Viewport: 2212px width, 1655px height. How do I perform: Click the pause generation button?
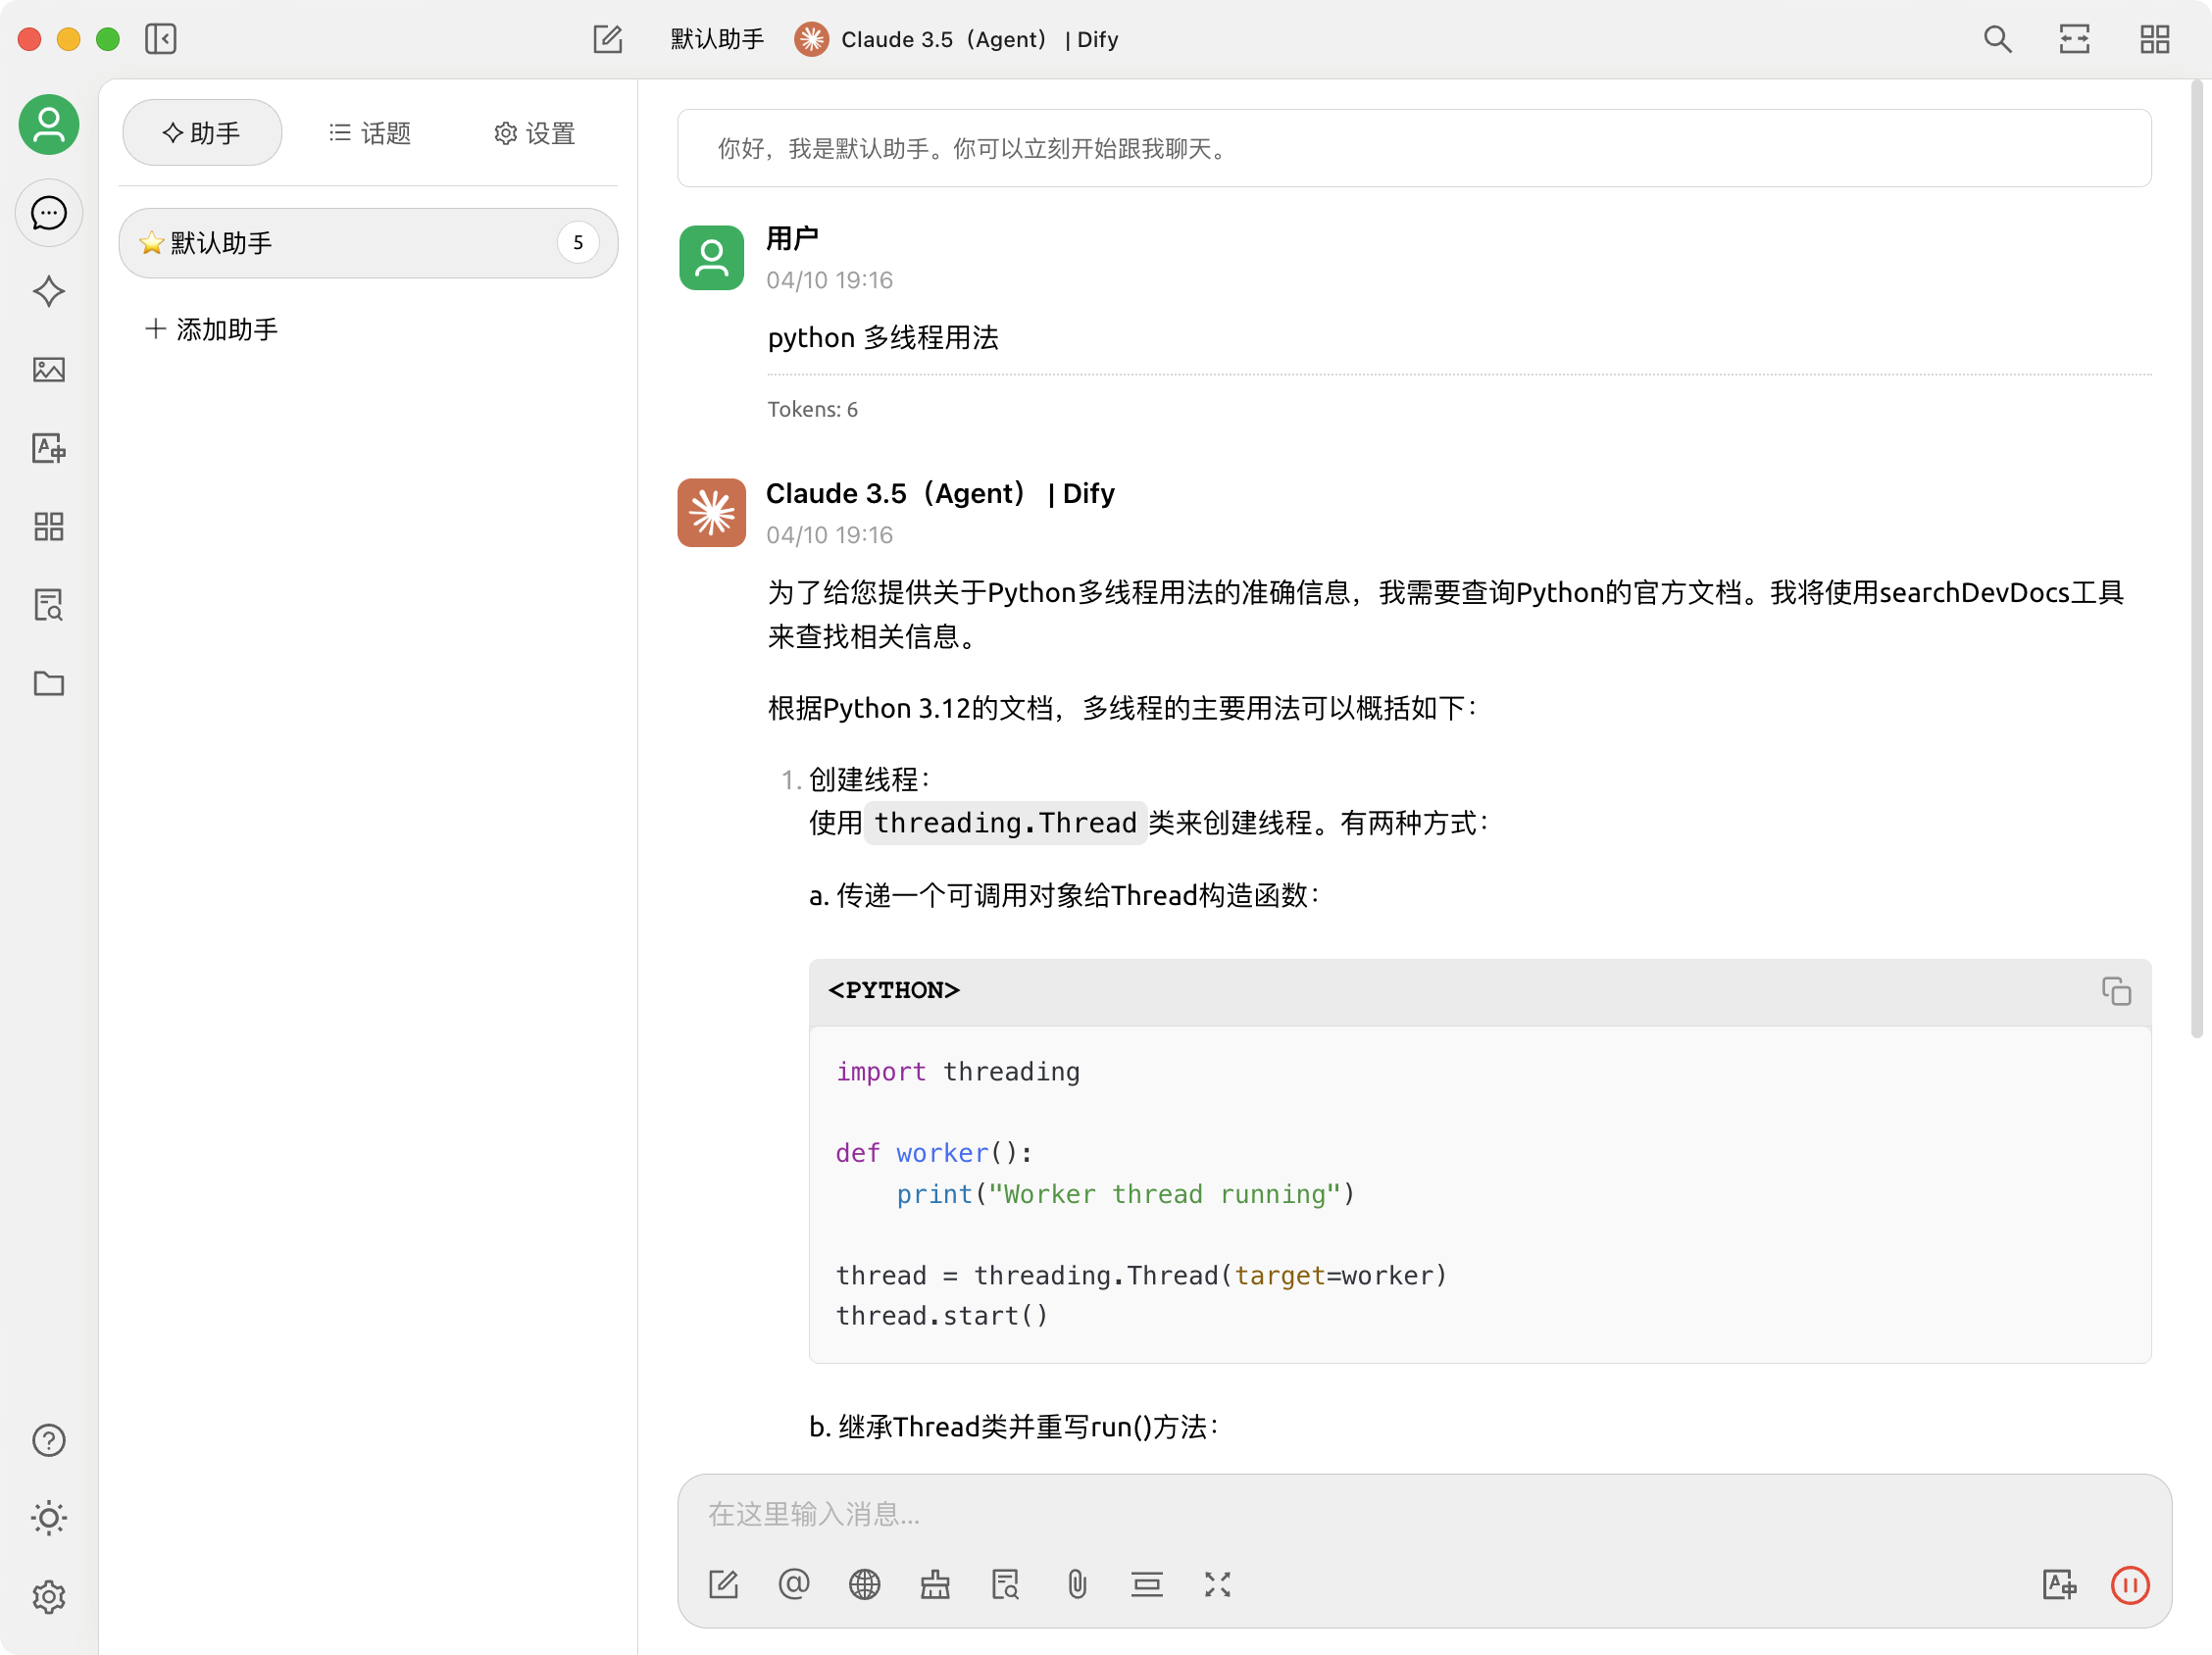(2129, 1585)
